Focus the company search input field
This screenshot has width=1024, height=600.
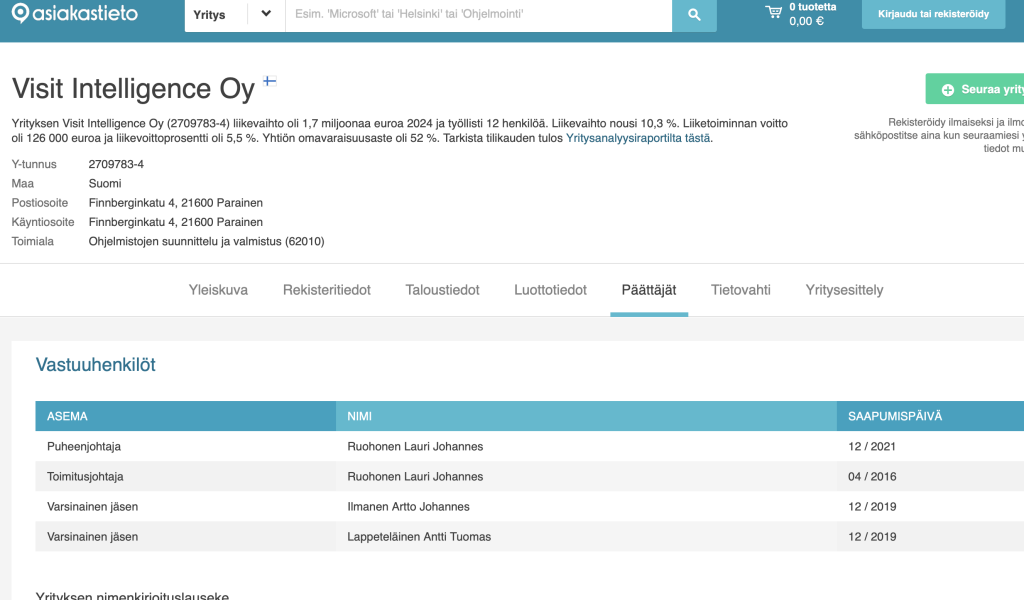coord(479,14)
